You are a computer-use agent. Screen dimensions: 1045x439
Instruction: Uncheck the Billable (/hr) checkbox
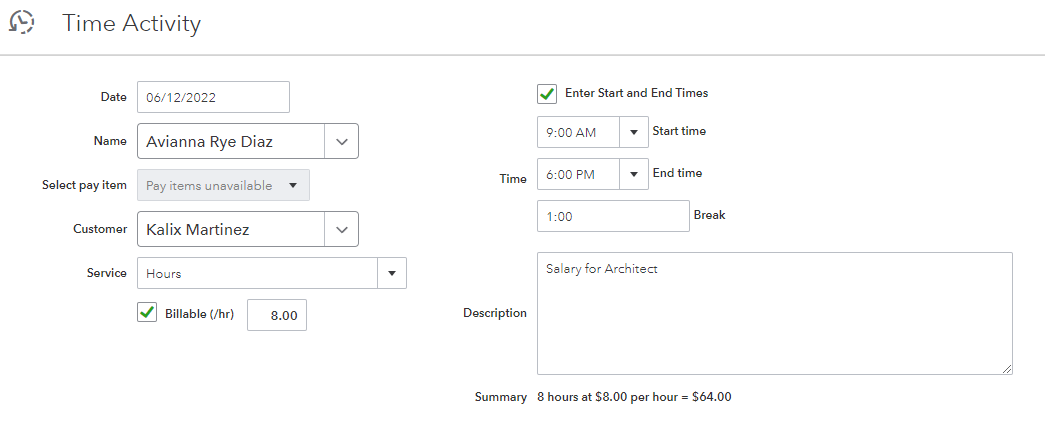coord(147,313)
